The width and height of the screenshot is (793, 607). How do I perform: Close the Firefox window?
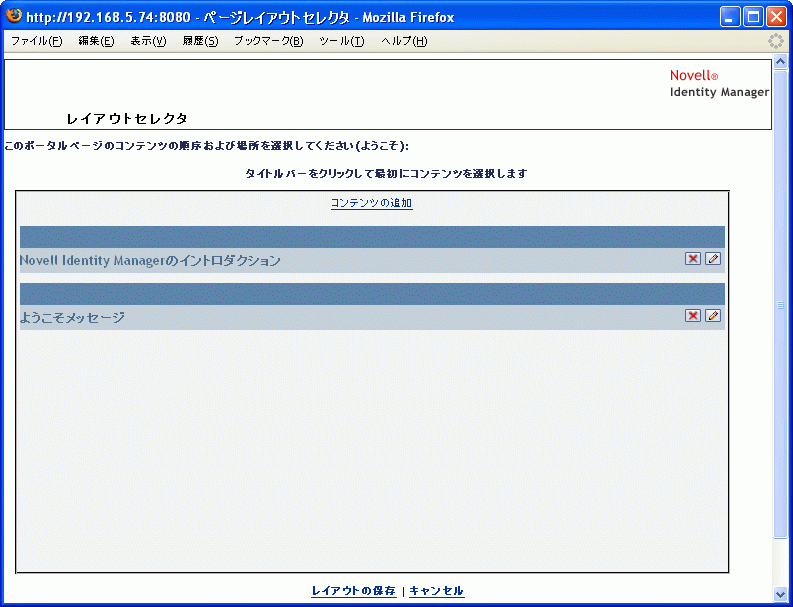(776, 17)
